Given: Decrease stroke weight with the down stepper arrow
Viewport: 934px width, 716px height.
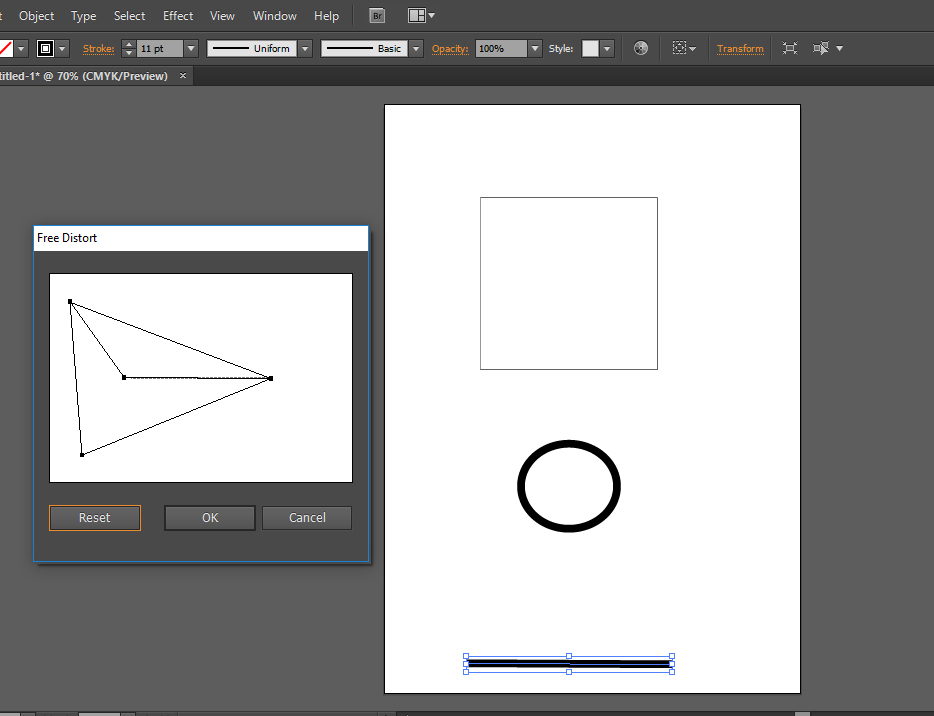Looking at the screenshot, I should 129,52.
